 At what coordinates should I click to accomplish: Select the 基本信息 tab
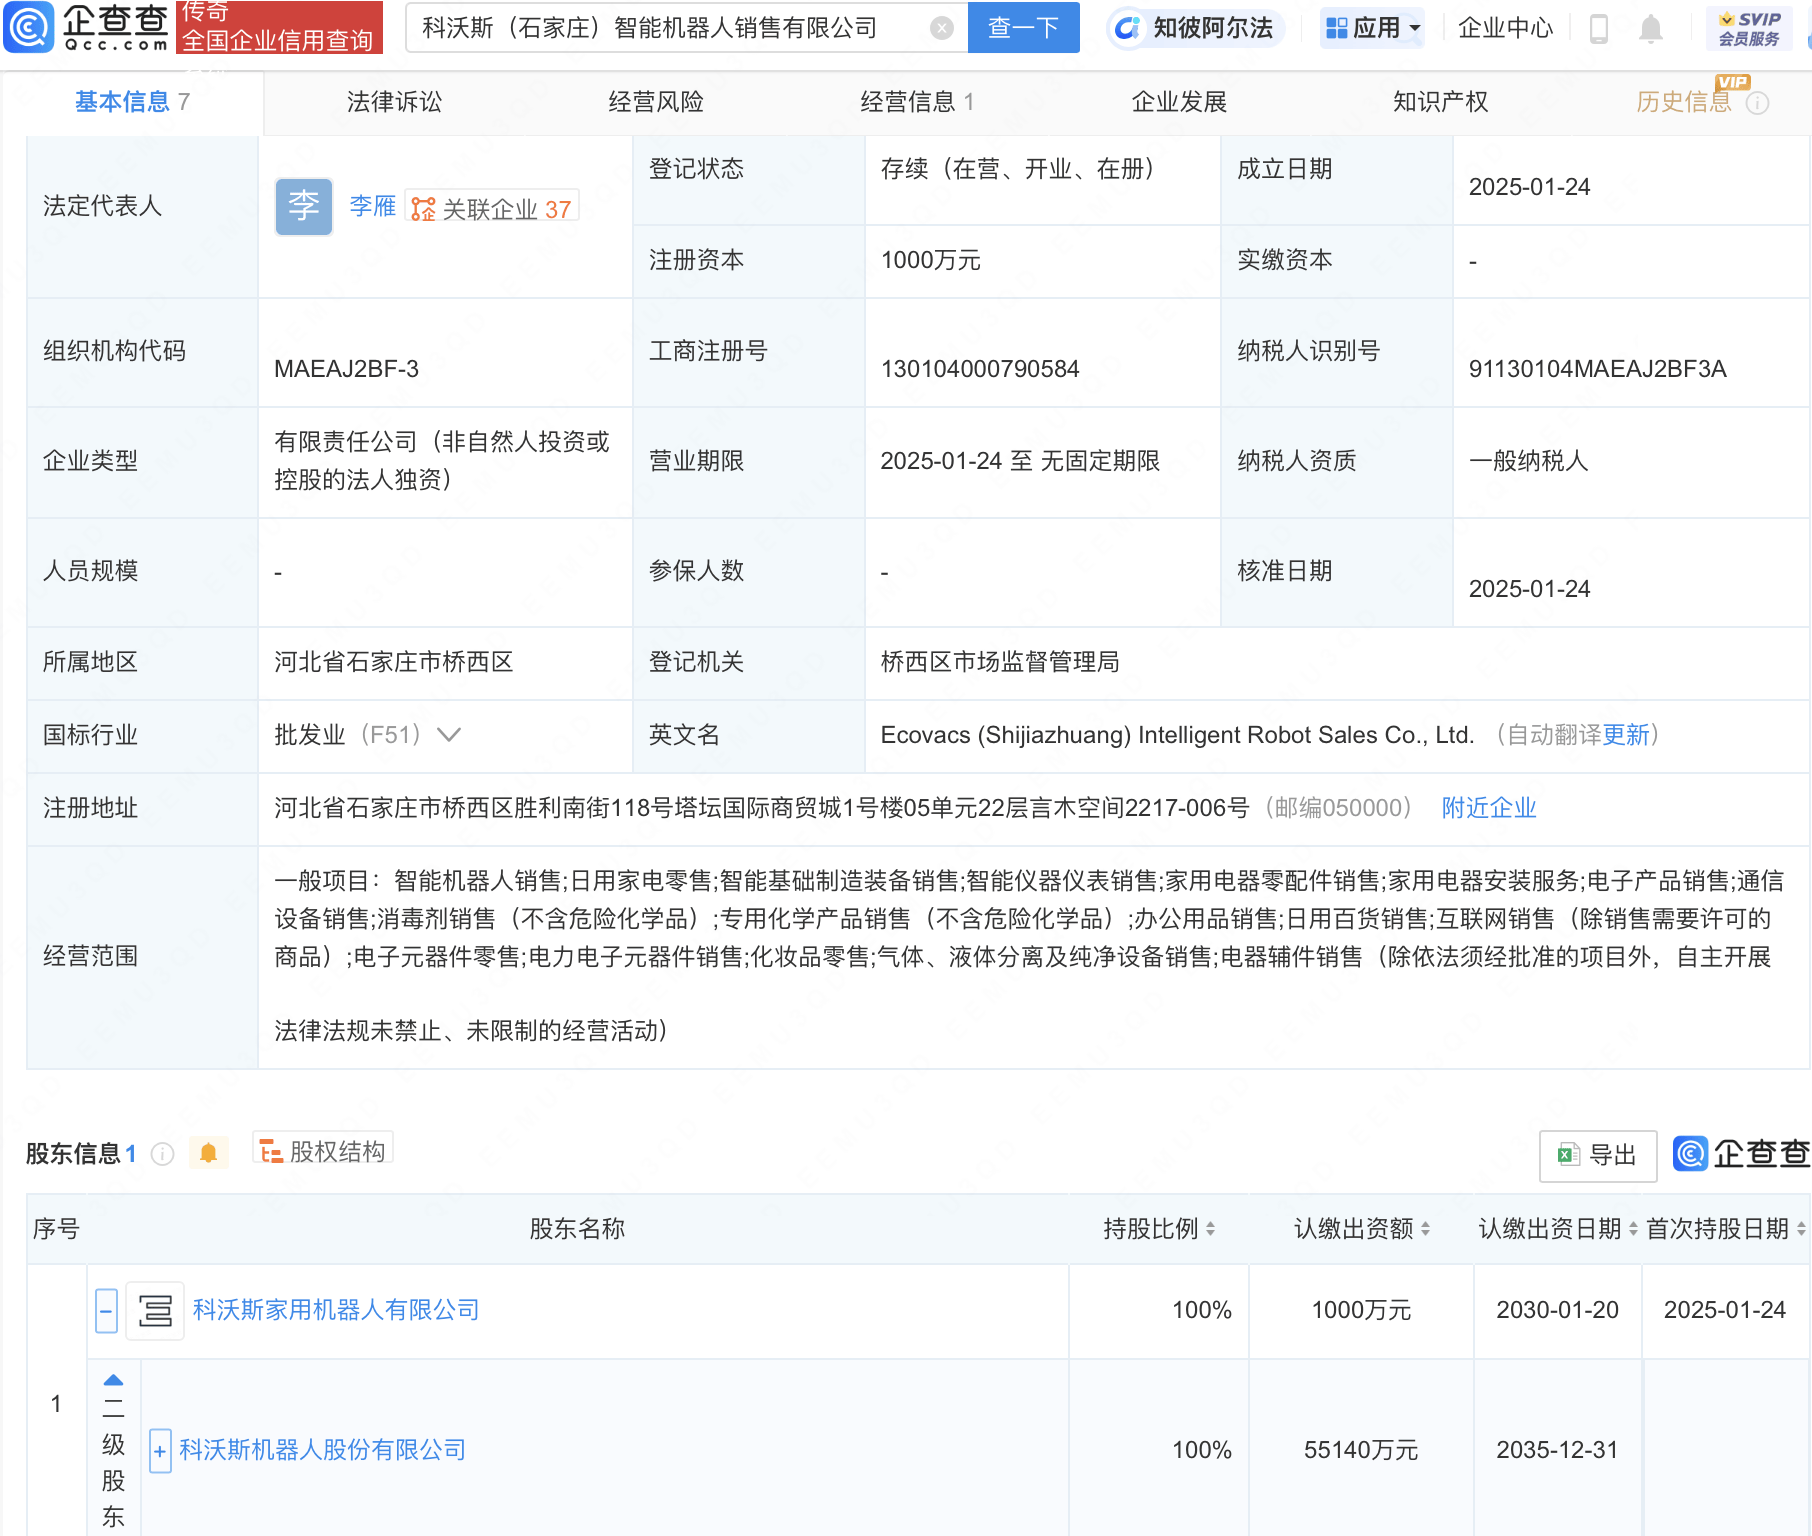point(132,102)
